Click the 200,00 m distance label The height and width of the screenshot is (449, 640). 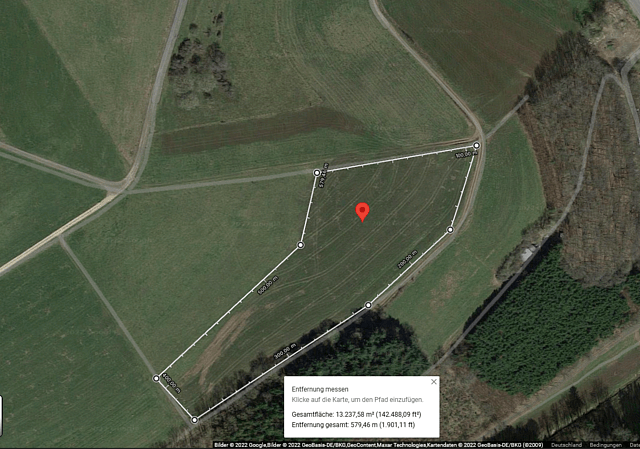point(407,260)
